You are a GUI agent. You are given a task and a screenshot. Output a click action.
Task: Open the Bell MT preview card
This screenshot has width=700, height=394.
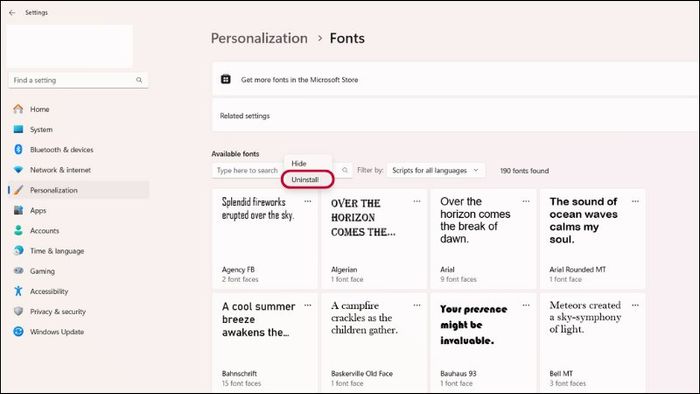pyautogui.click(x=592, y=343)
